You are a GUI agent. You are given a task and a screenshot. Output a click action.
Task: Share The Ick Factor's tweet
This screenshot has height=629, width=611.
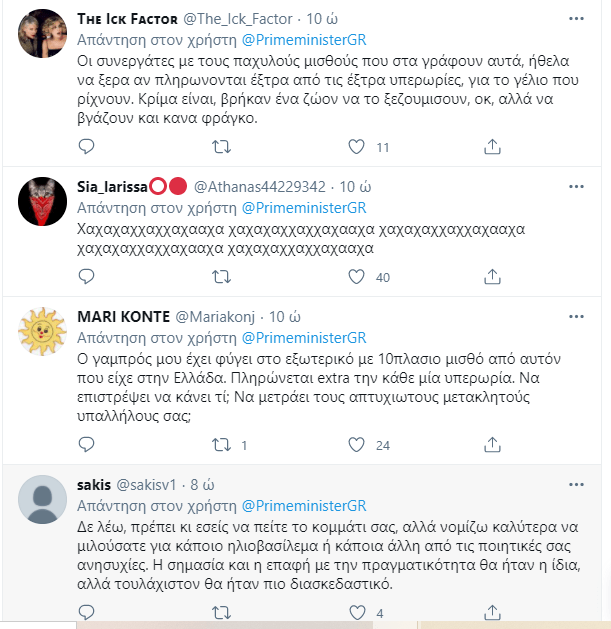[x=492, y=147]
